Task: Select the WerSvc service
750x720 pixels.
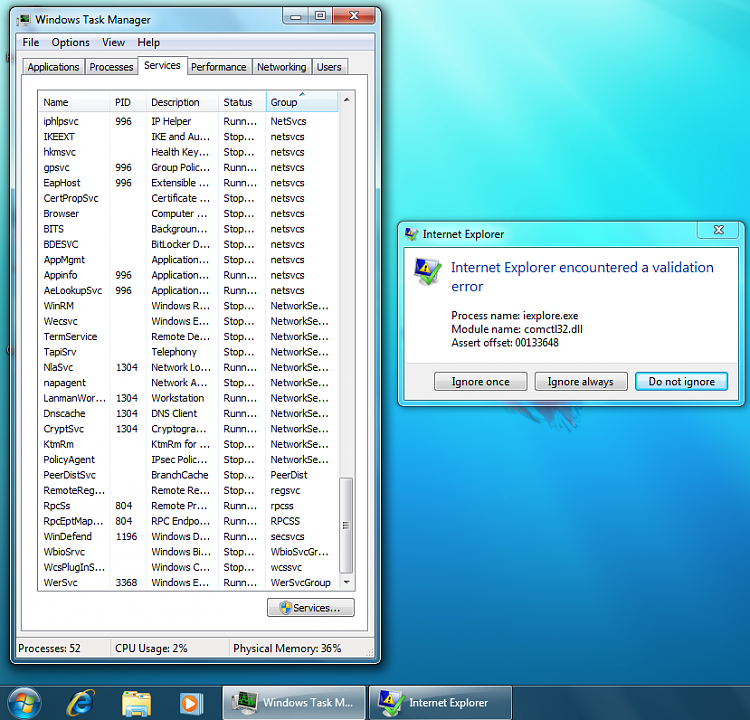Action: (x=188, y=583)
